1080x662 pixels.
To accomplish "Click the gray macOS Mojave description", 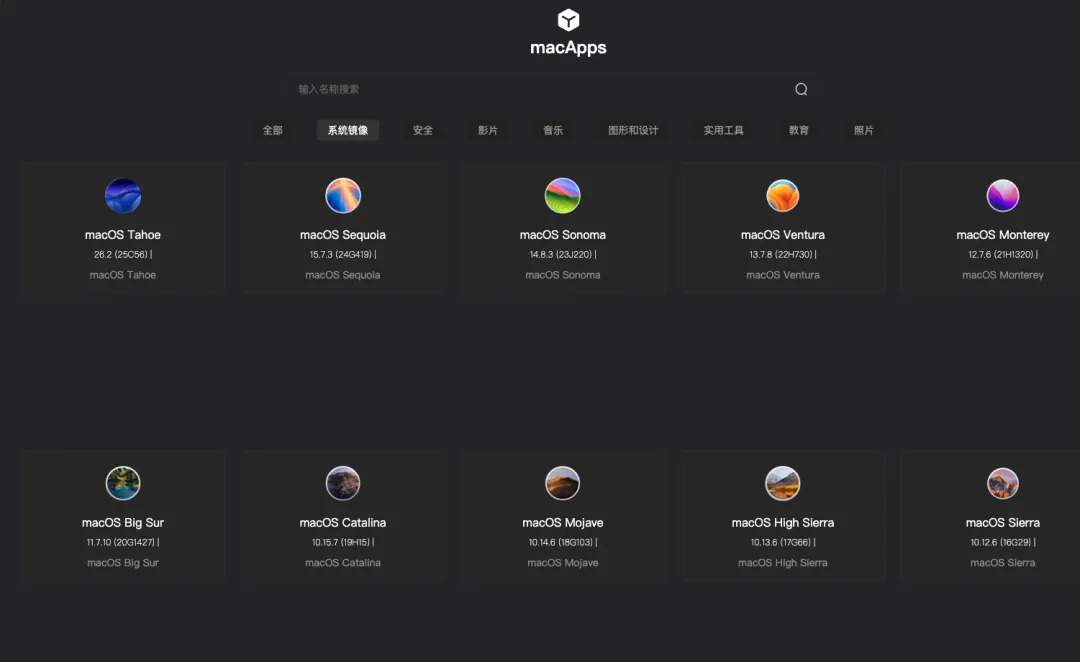I will tap(563, 563).
